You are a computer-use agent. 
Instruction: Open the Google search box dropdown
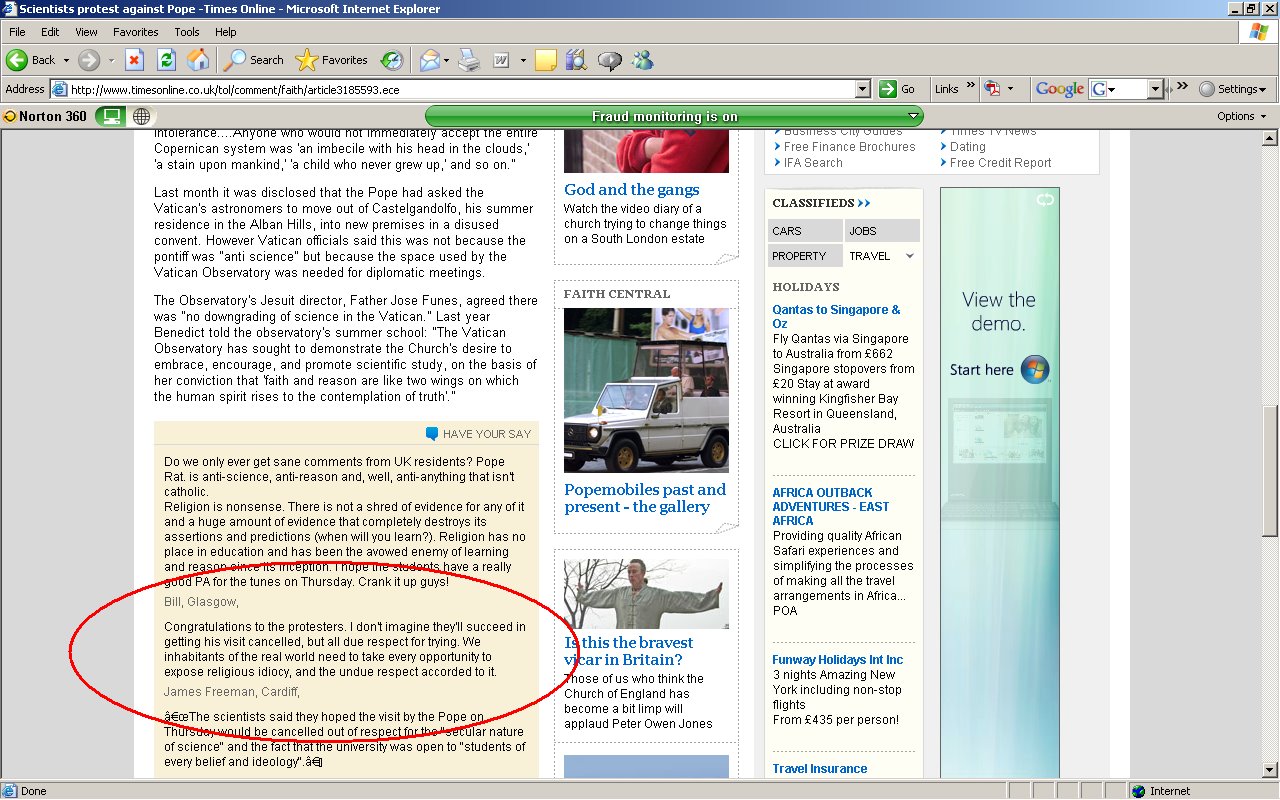pos(1156,89)
